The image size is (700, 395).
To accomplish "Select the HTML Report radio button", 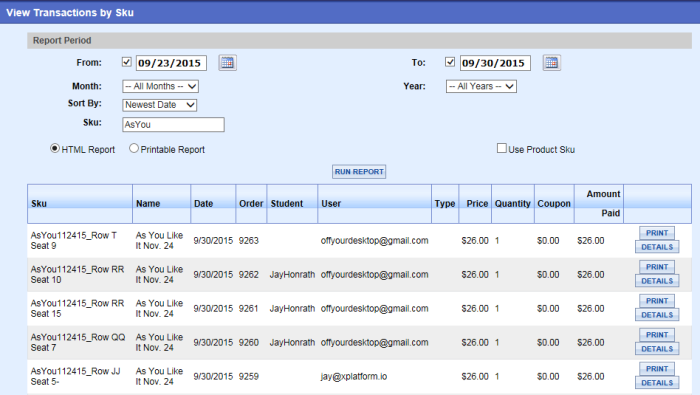I will pos(54,148).
